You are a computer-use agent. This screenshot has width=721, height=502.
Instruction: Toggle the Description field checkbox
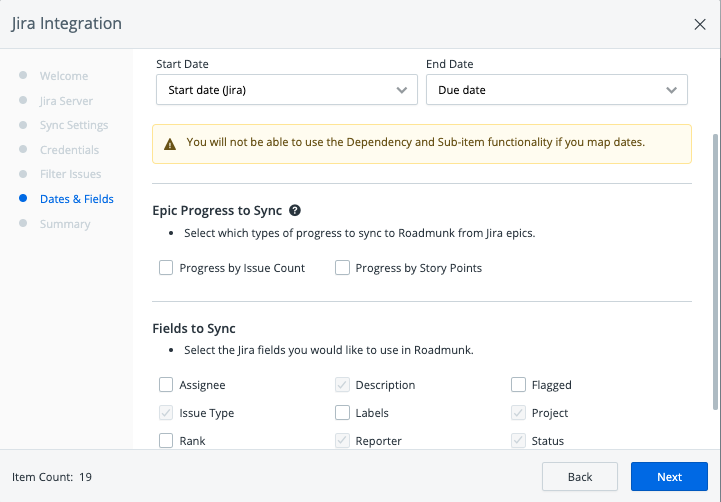coord(342,384)
